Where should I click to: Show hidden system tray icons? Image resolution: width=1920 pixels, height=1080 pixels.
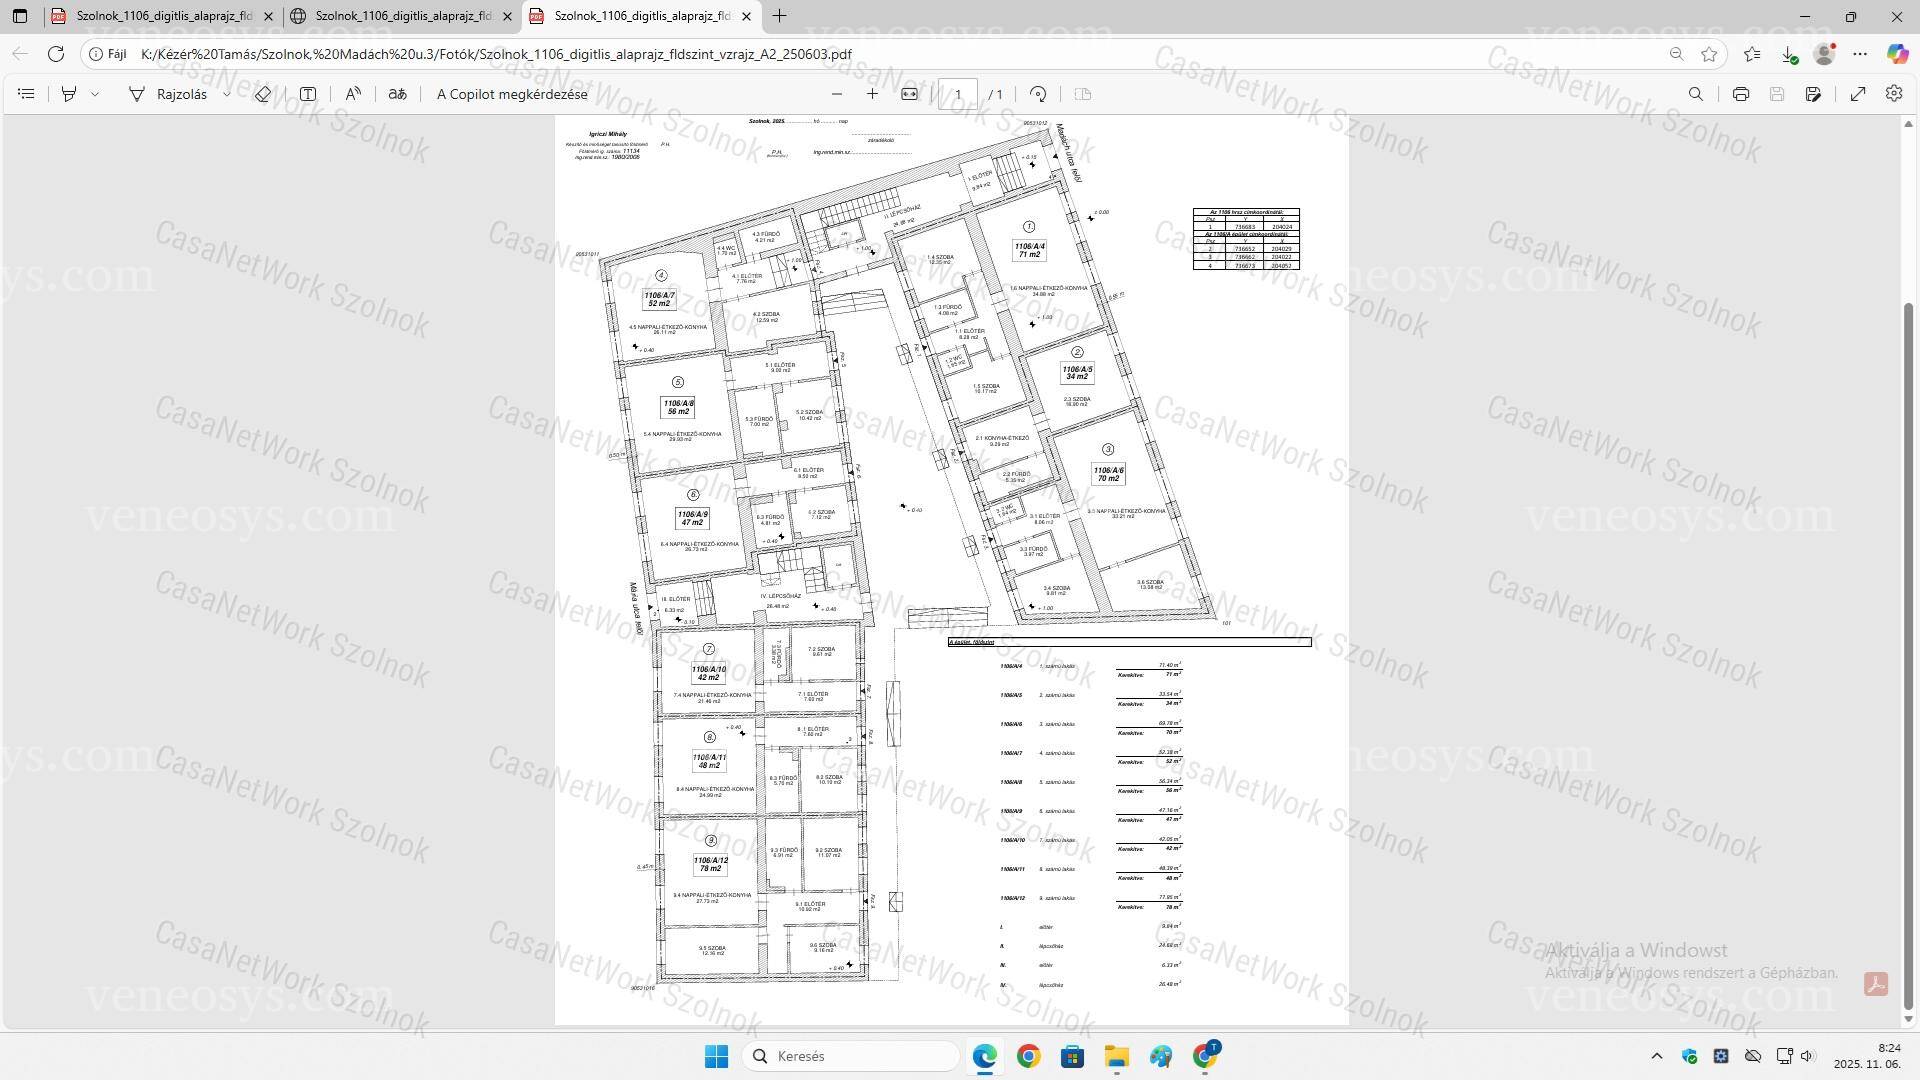(x=1657, y=1056)
